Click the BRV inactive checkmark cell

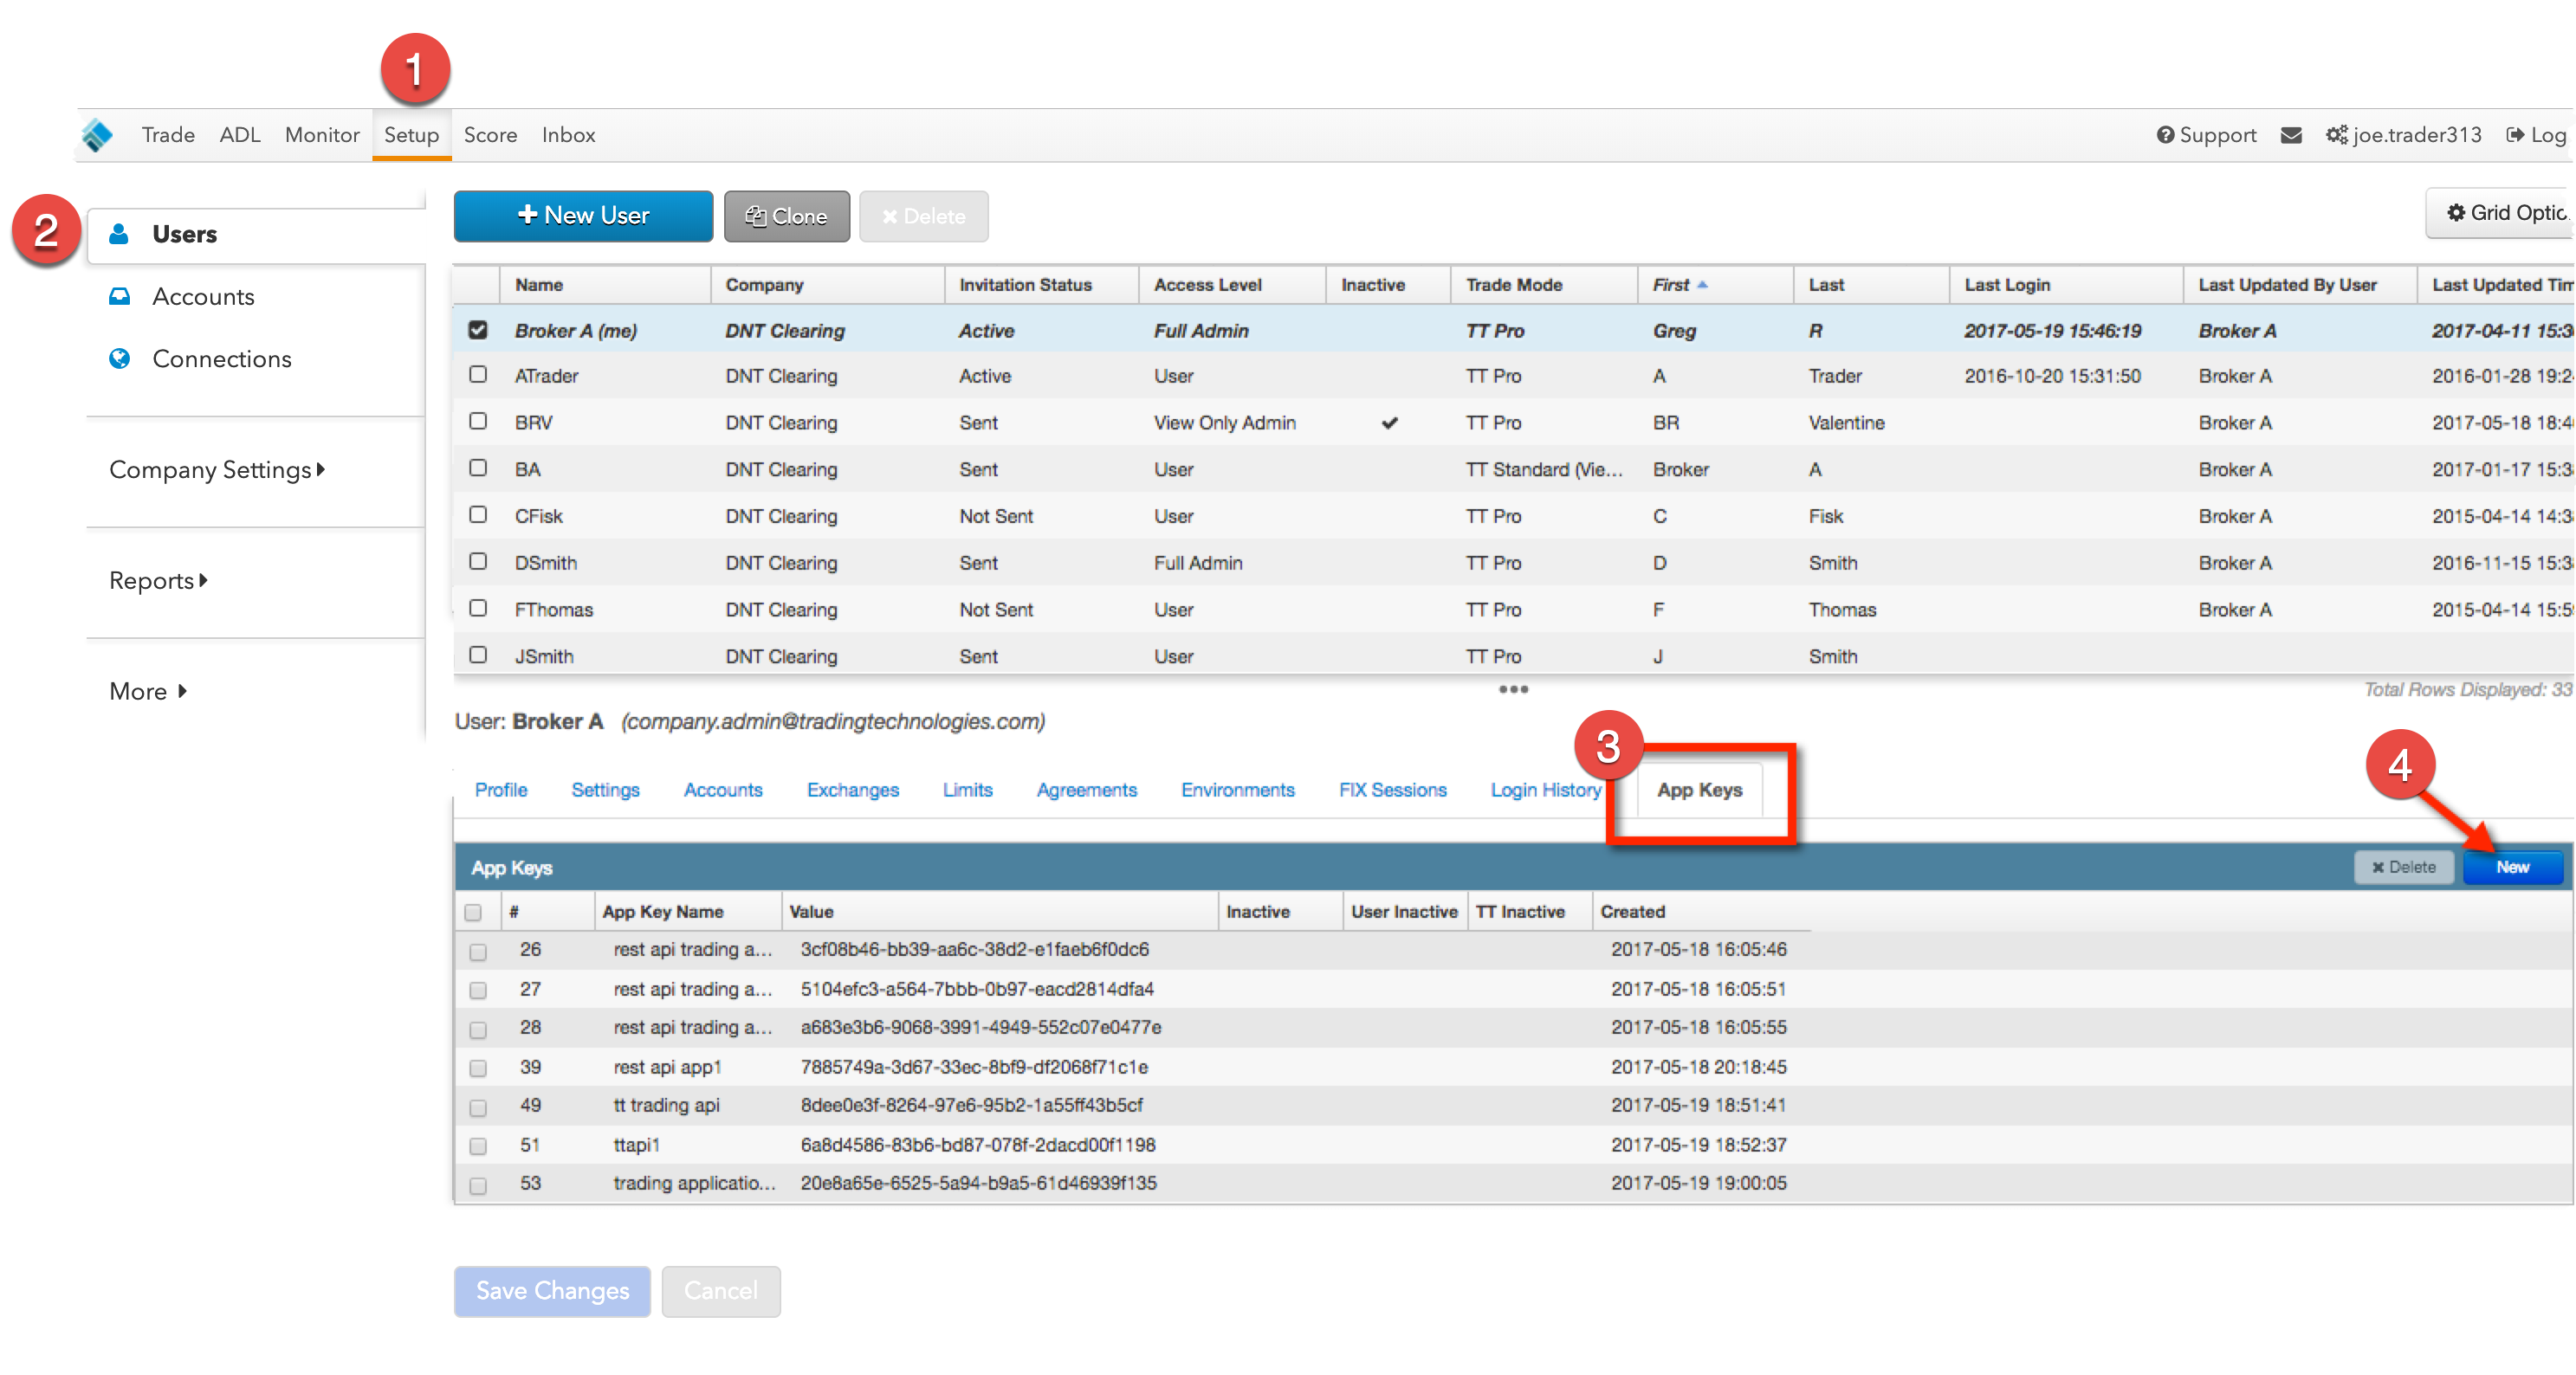1389,423
